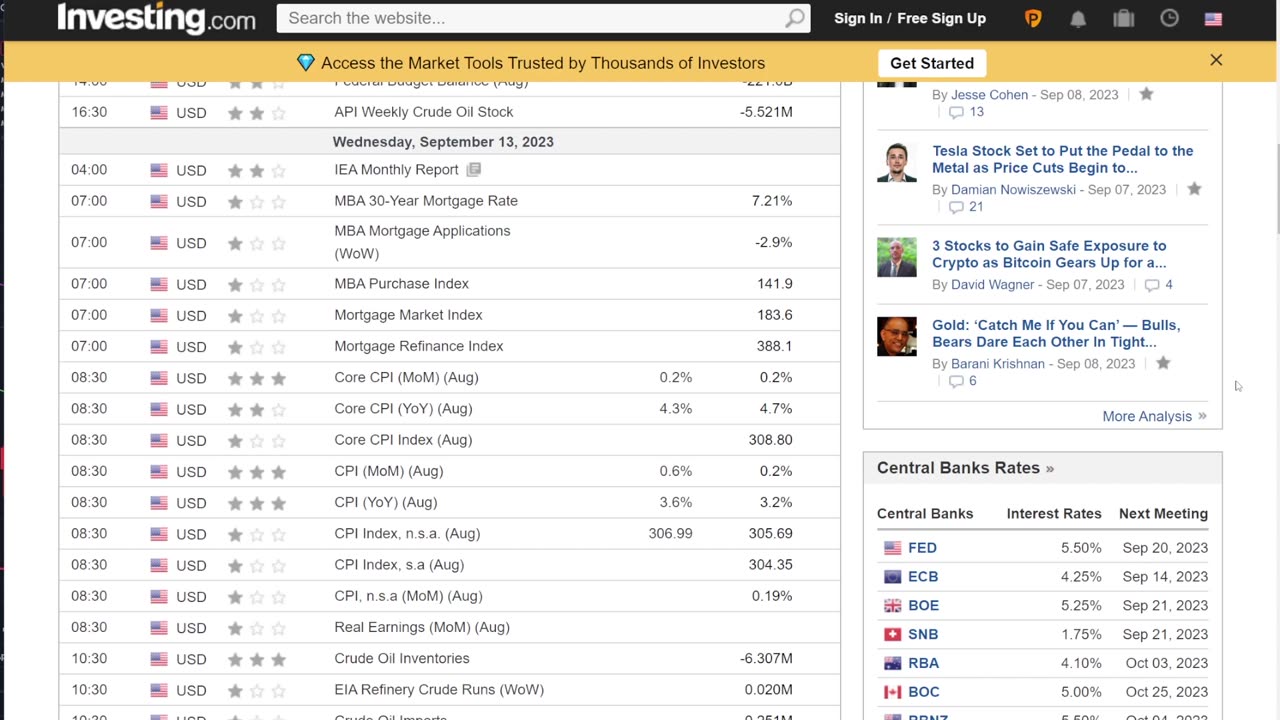The image size is (1280, 720).
Task: Click the US flag in Crude Oil Inventories row
Action: [159, 660]
